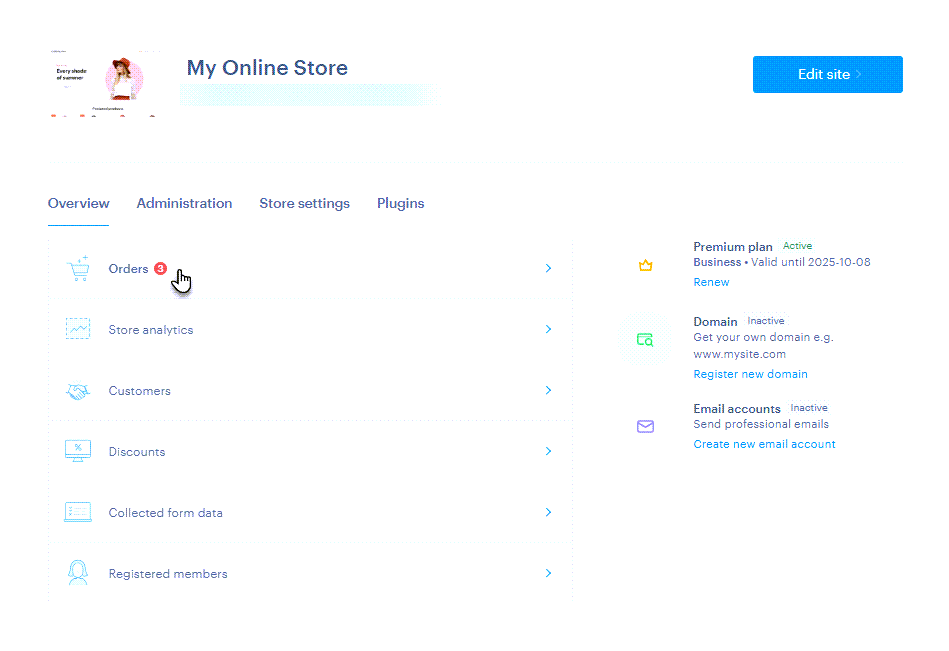949x651 pixels.
Task: Click the Valid until 2025-10-08 text
Action: click(811, 262)
